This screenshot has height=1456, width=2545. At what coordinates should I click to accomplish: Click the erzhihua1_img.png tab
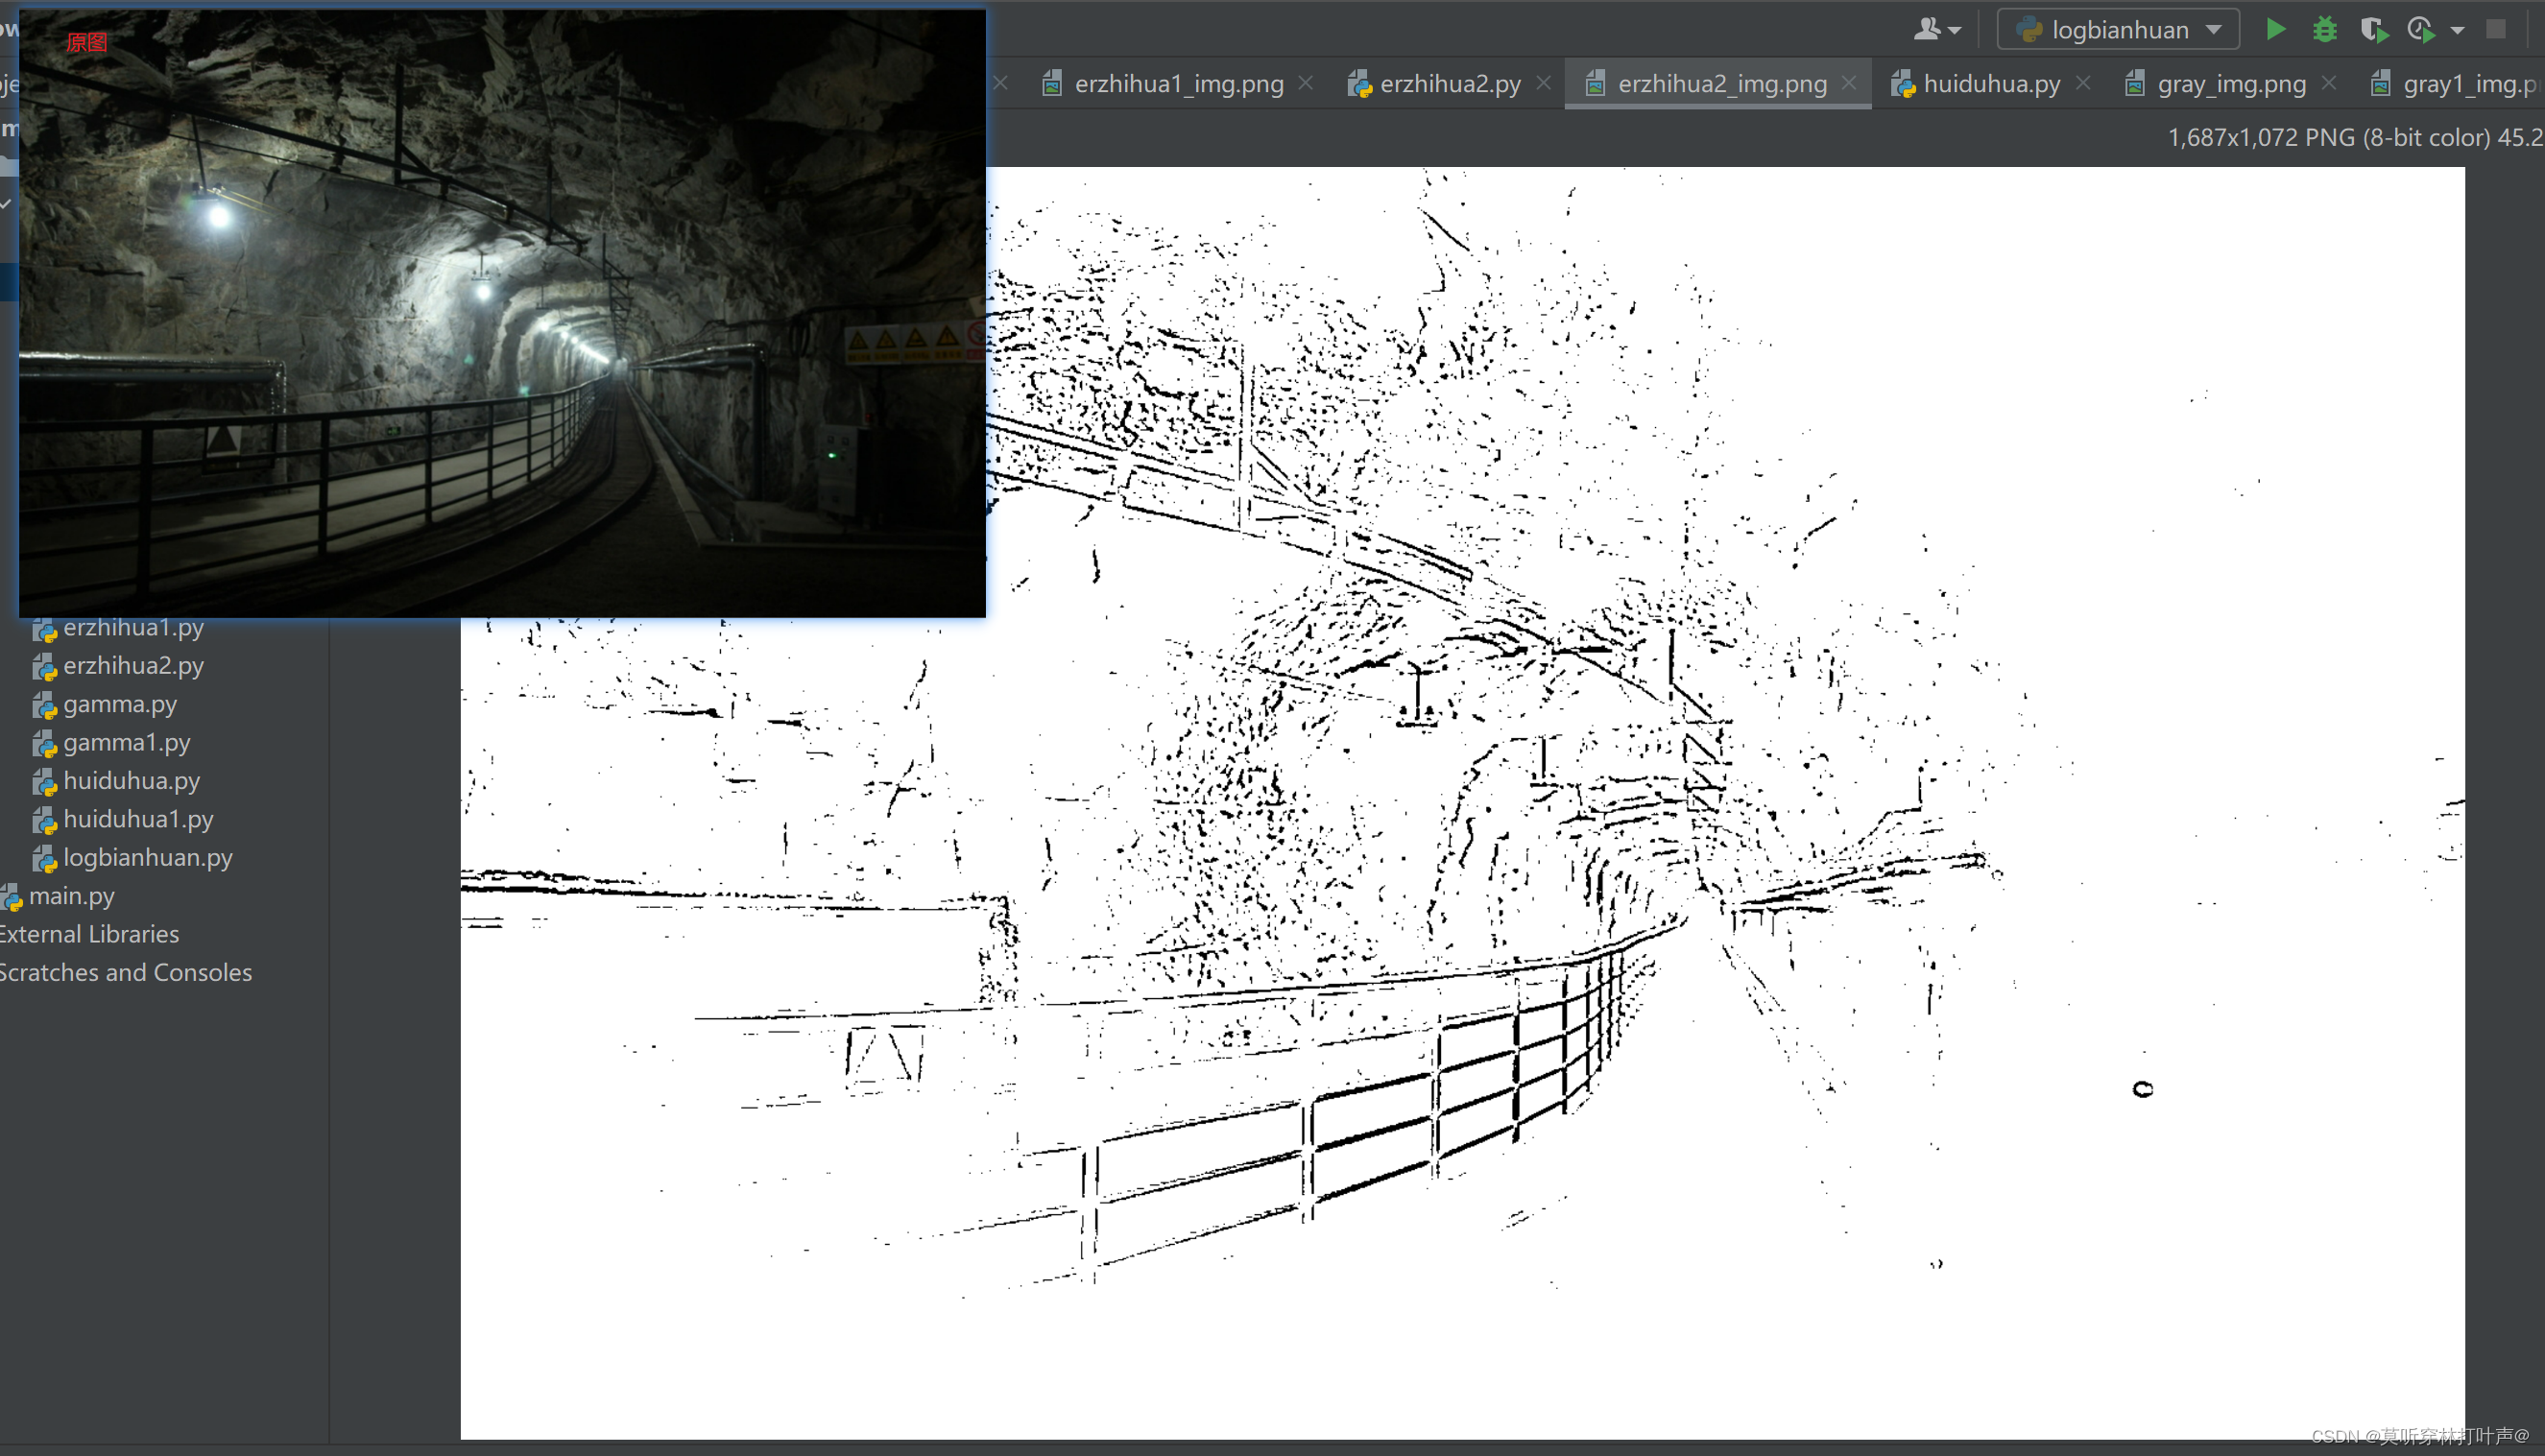[1171, 84]
